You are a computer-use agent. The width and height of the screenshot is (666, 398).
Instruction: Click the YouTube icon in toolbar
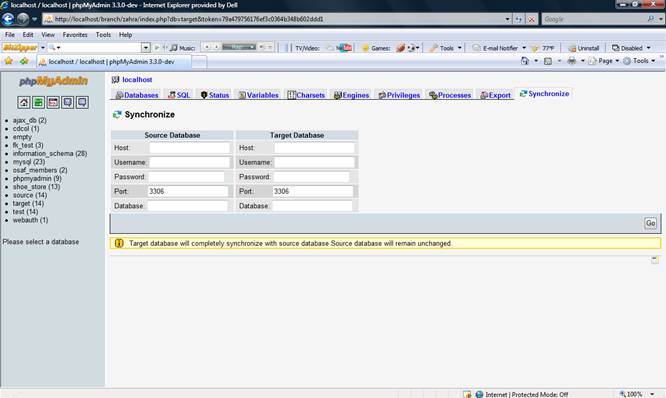[344, 48]
